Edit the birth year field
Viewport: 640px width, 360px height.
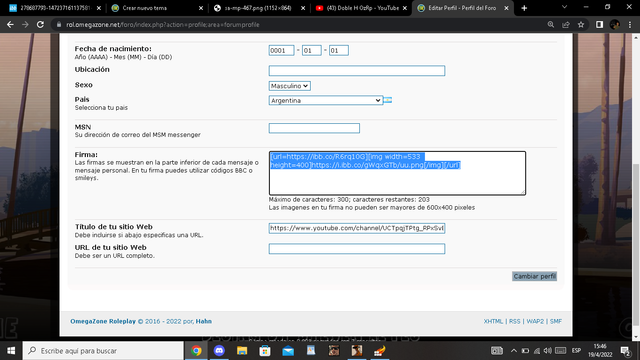pyautogui.click(x=281, y=51)
